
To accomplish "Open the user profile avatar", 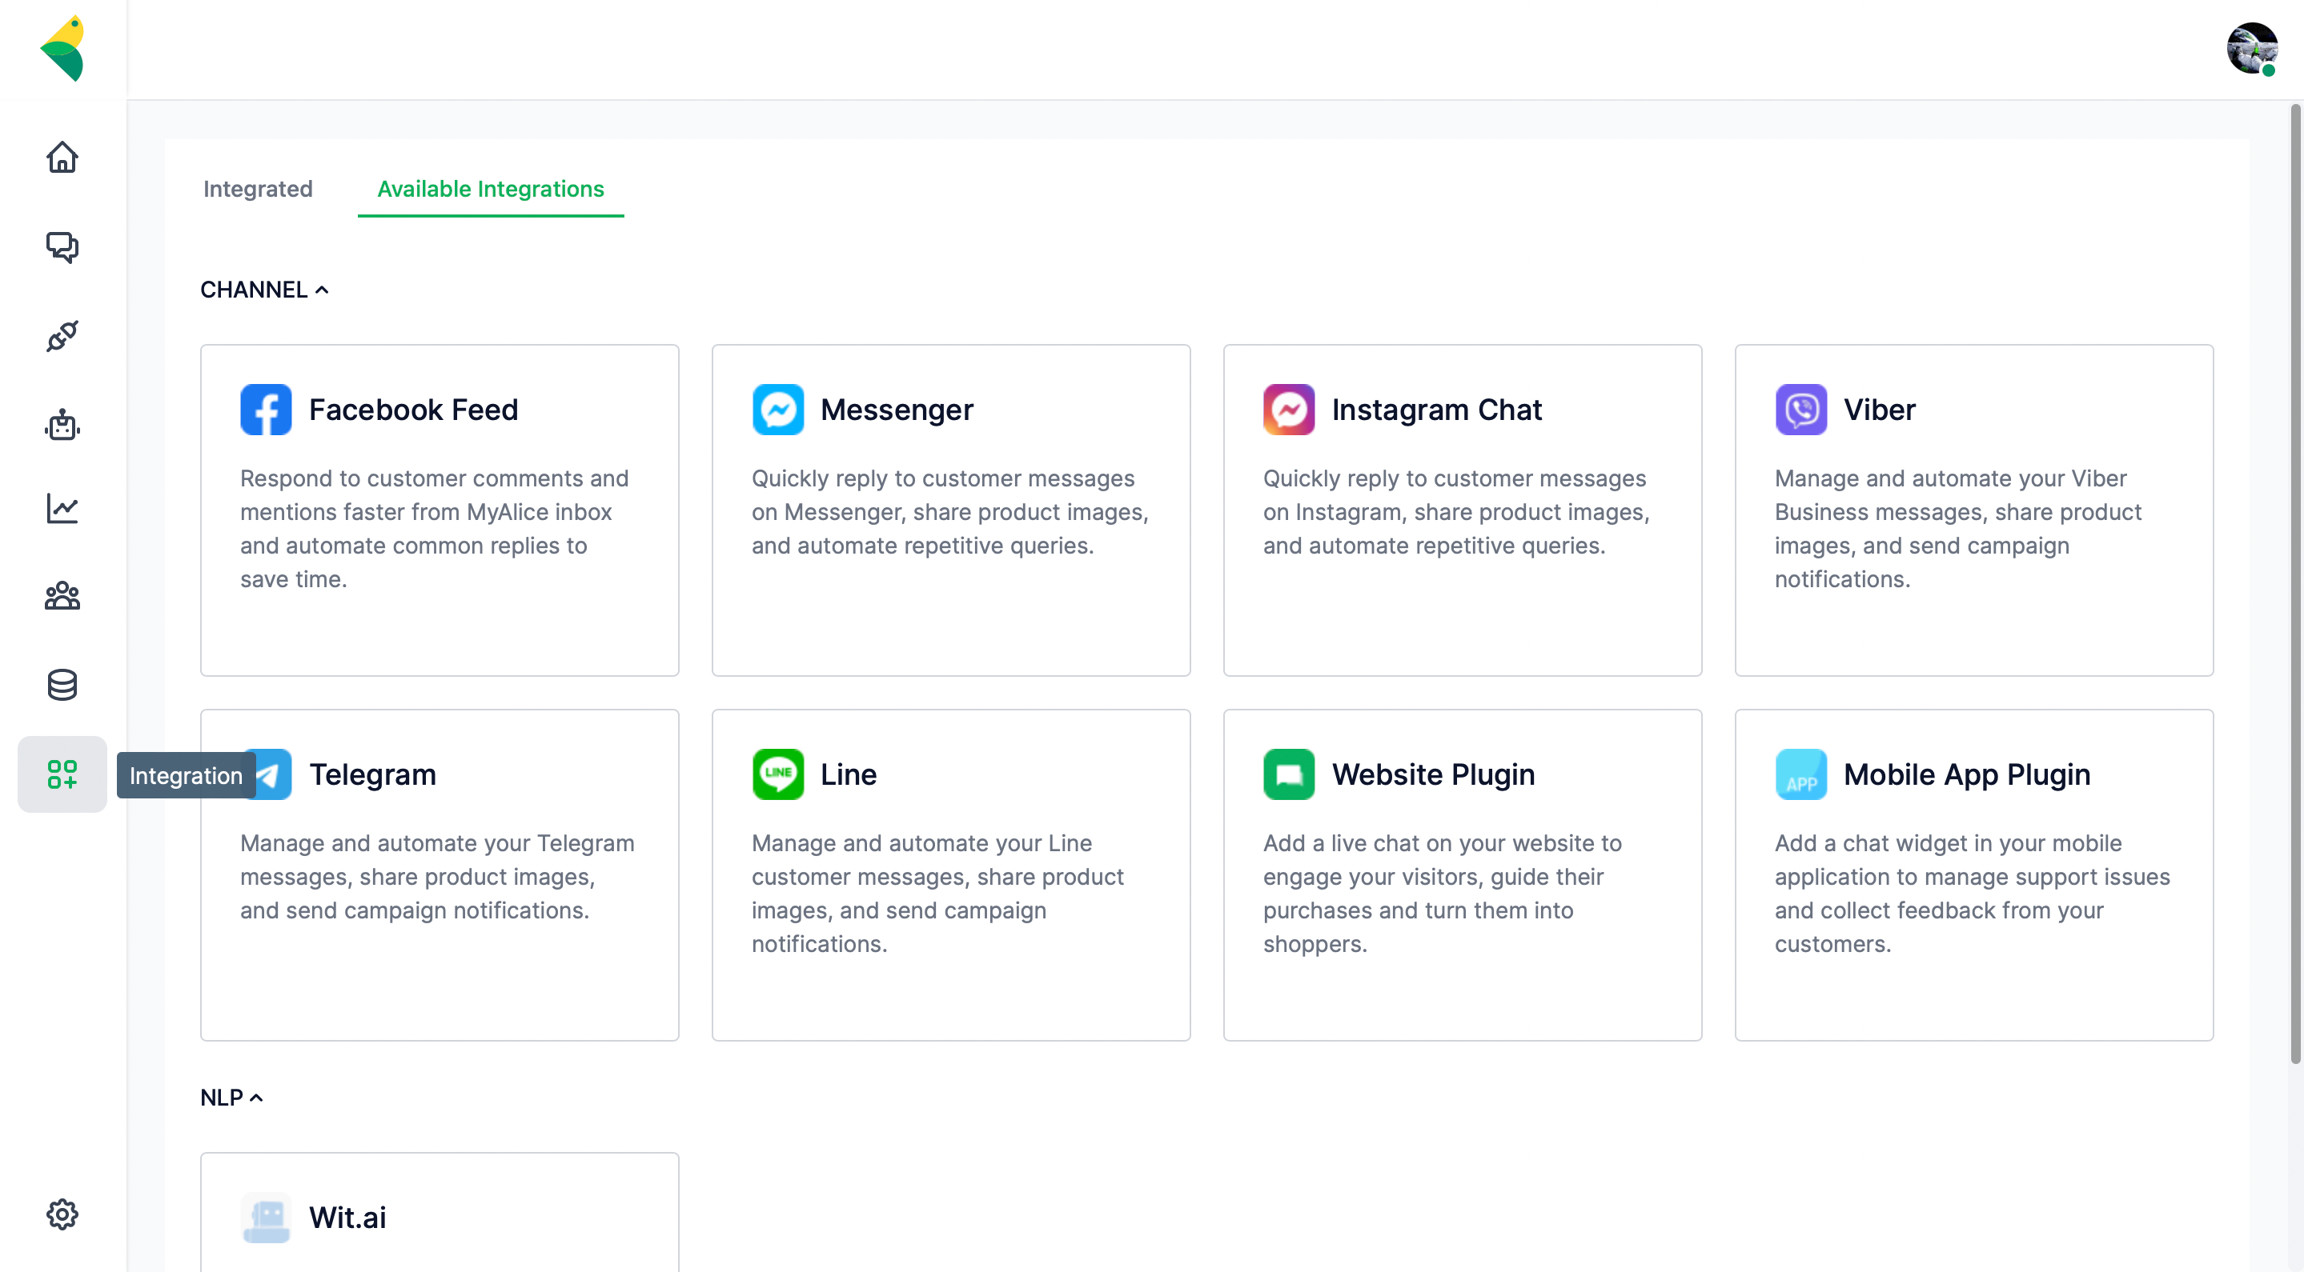I will pyautogui.click(x=2251, y=48).
